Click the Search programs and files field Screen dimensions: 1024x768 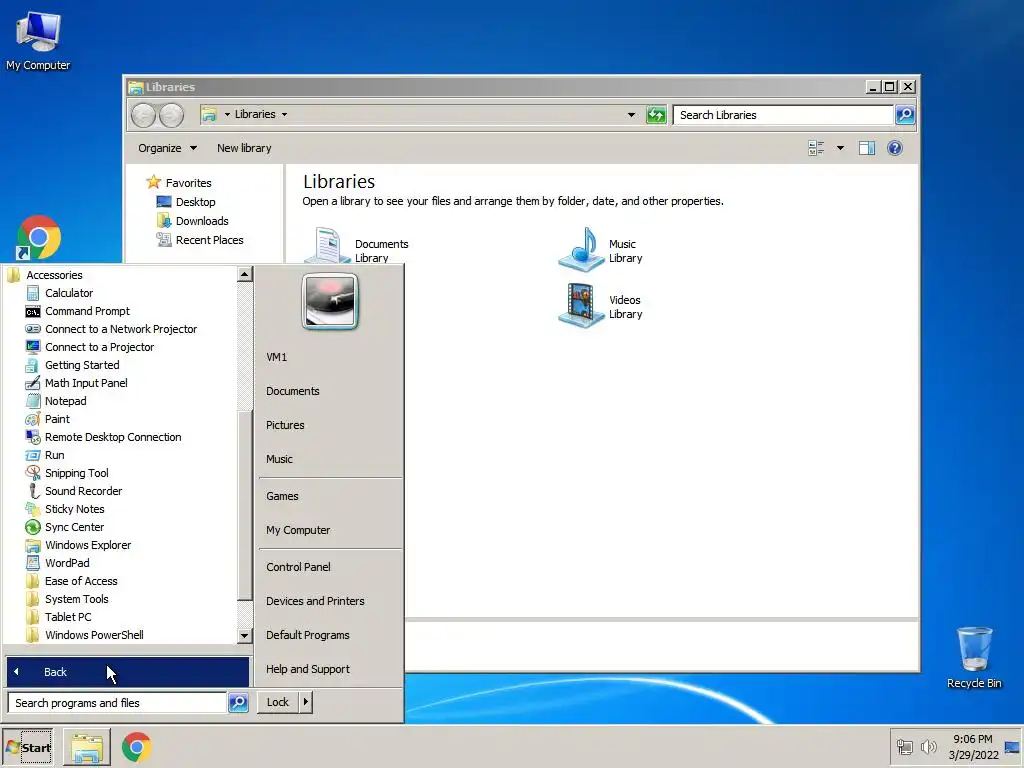[x=118, y=703]
